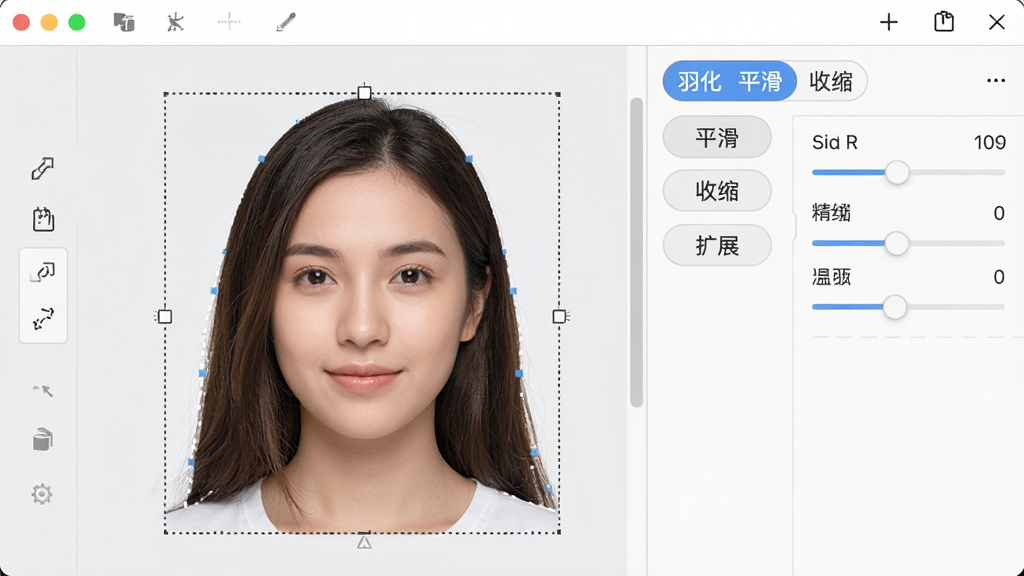Click the 温颈 label
The image size is (1024, 576).
pyautogui.click(x=831, y=277)
